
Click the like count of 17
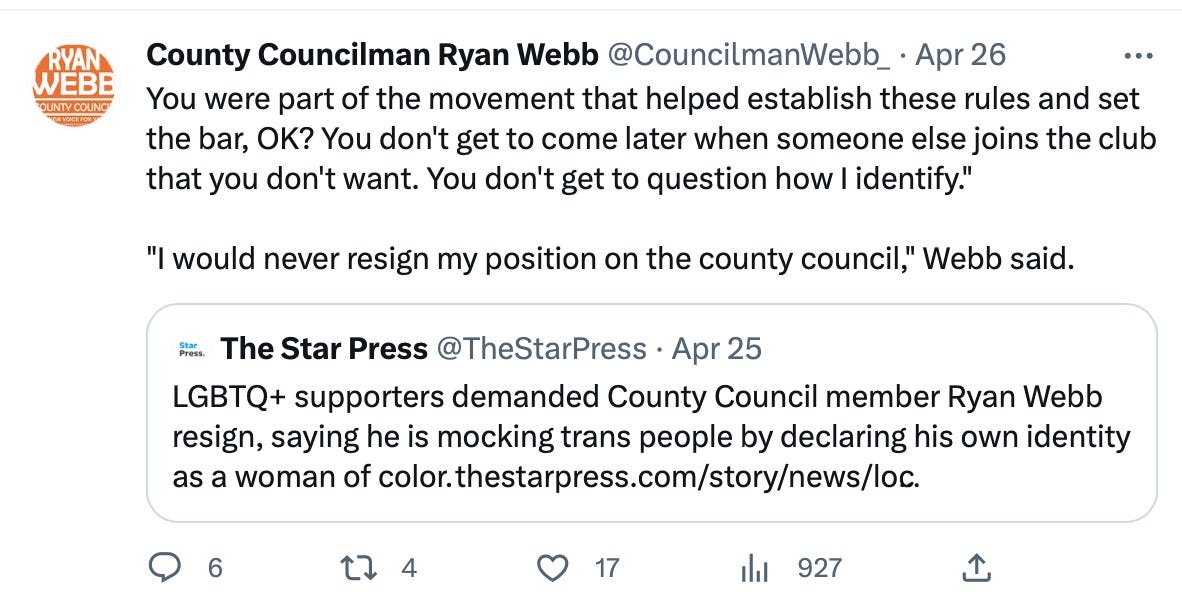coord(607,568)
